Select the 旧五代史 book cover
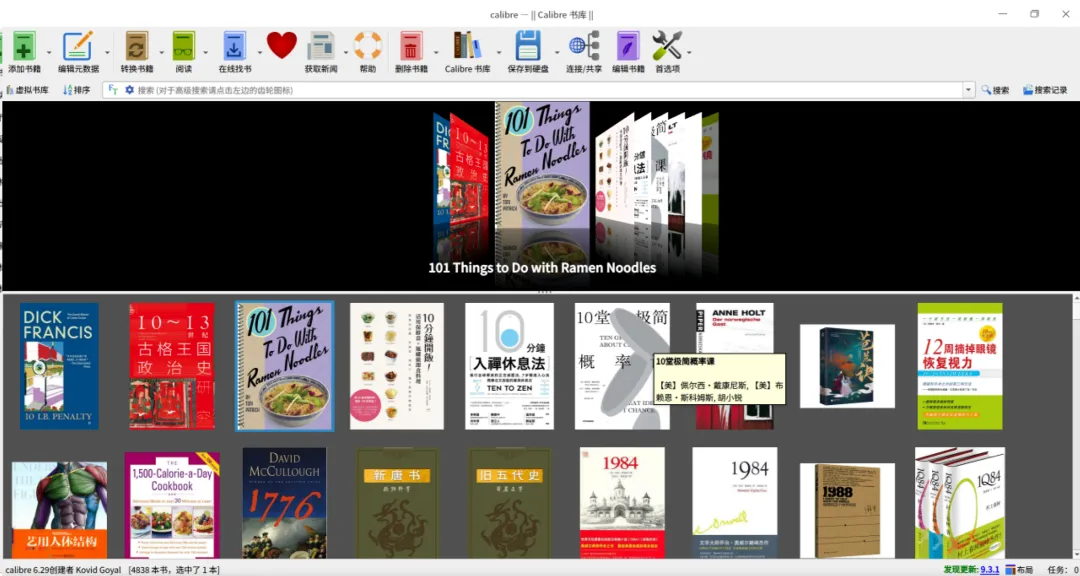Screen dimensions: 1080x576 click(x=509, y=504)
